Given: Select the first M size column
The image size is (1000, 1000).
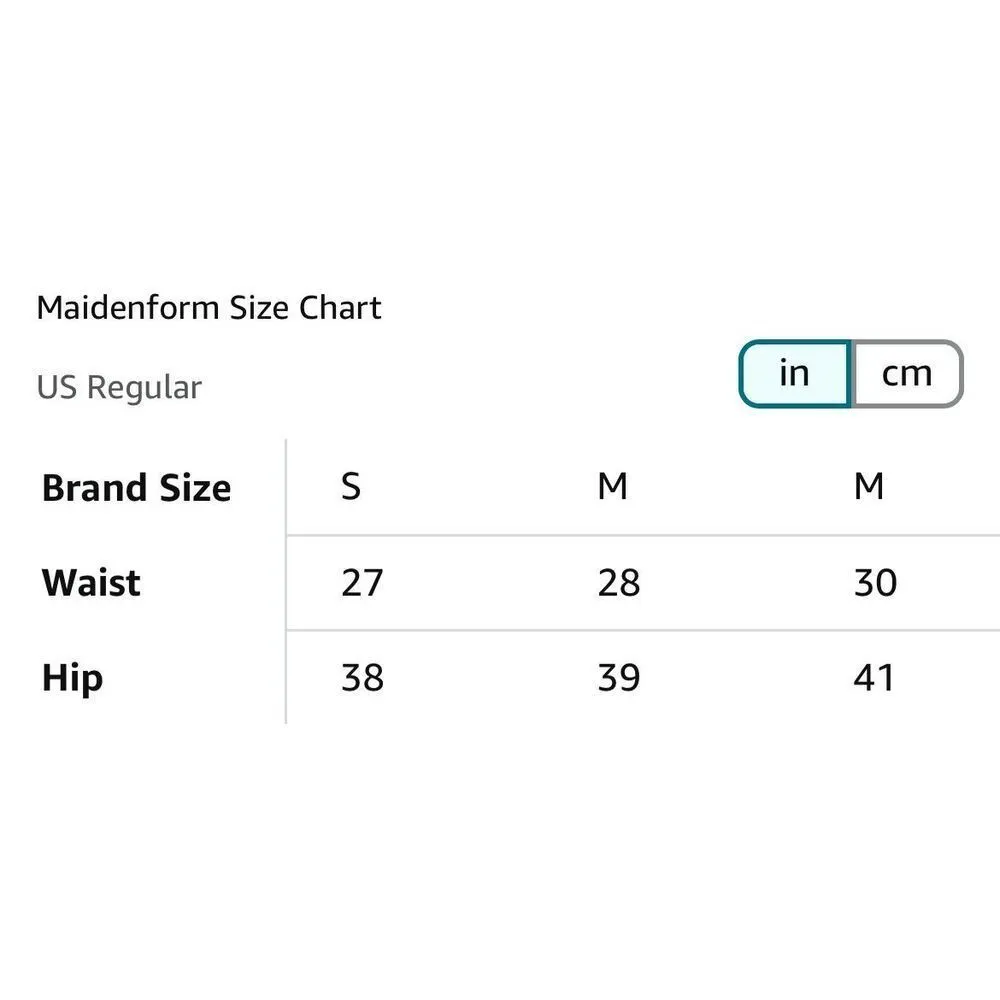Looking at the screenshot, I should pyautogui.click(x=615, y=486).
